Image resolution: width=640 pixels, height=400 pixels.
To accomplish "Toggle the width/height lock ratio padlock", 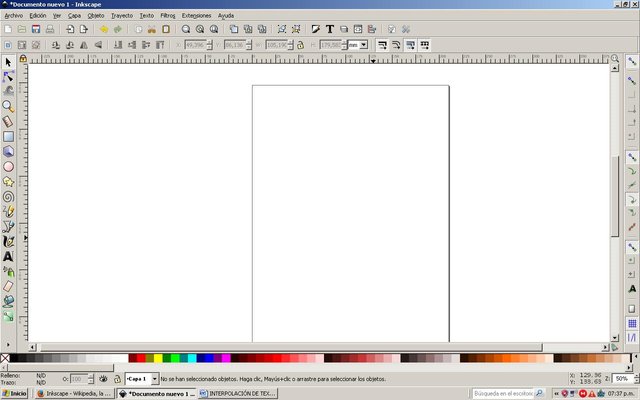I will pos(300,45).
